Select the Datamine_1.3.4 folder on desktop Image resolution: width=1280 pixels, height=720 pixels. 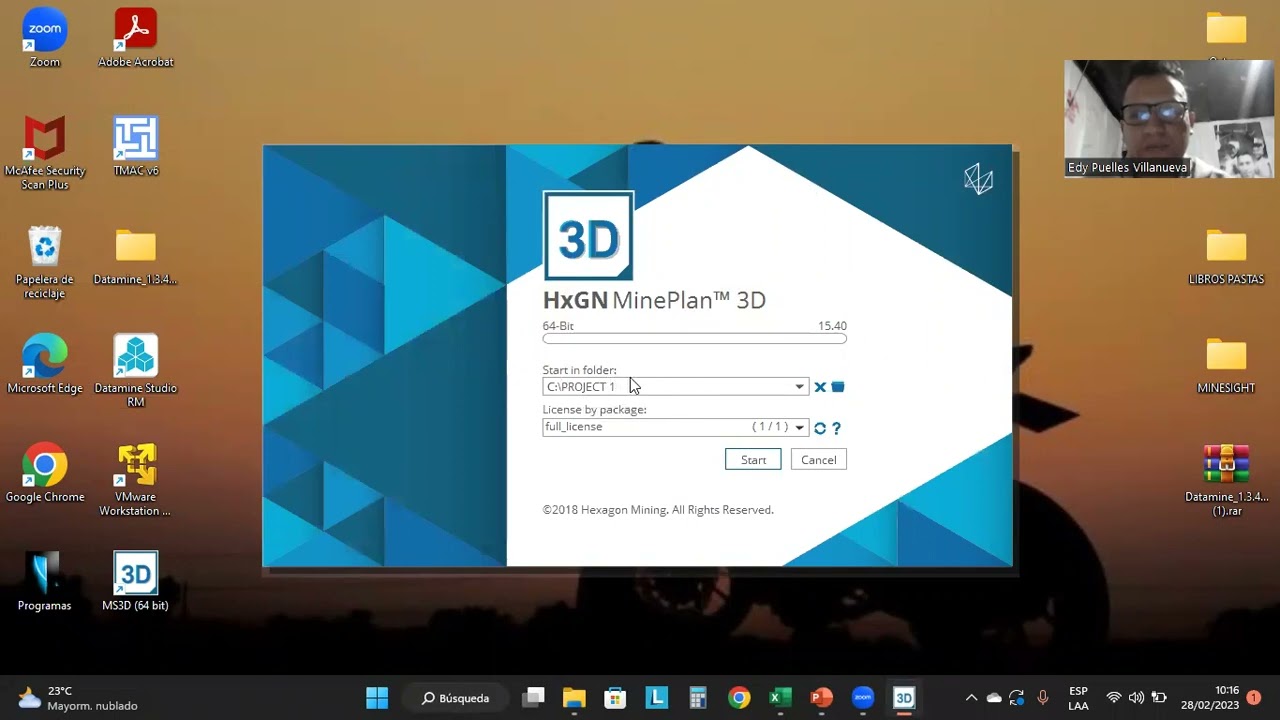point(136,257)
